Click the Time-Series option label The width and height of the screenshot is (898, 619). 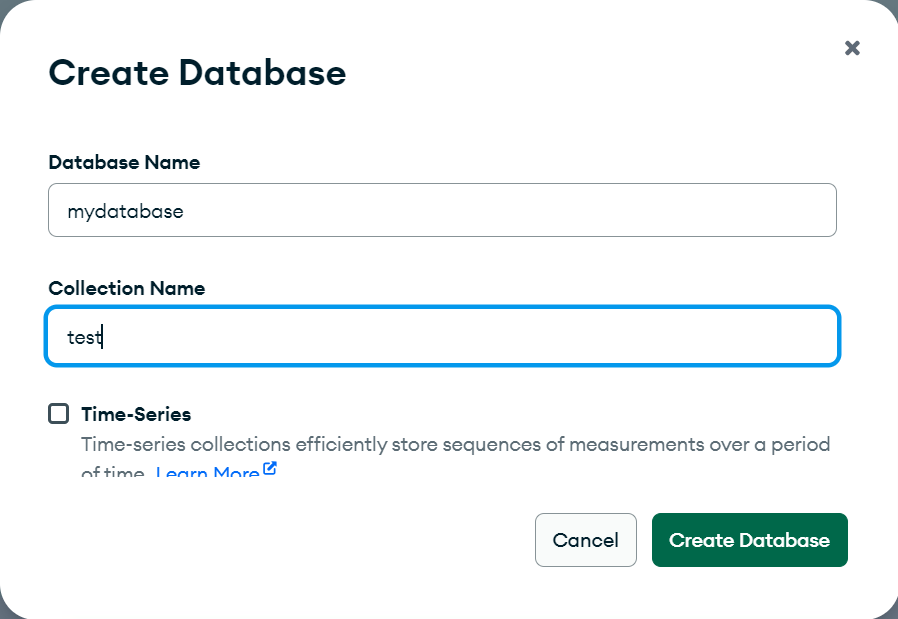[136, 414]
